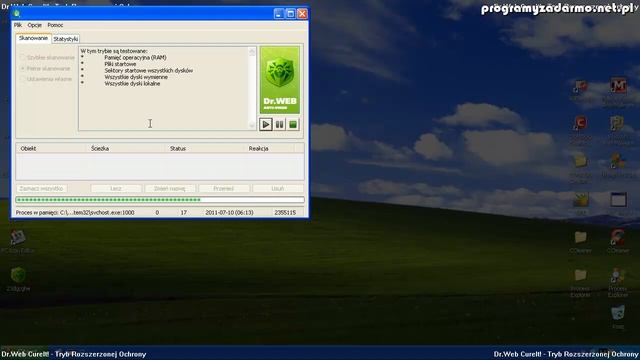Click the Usuń button

tap(278, 189)
